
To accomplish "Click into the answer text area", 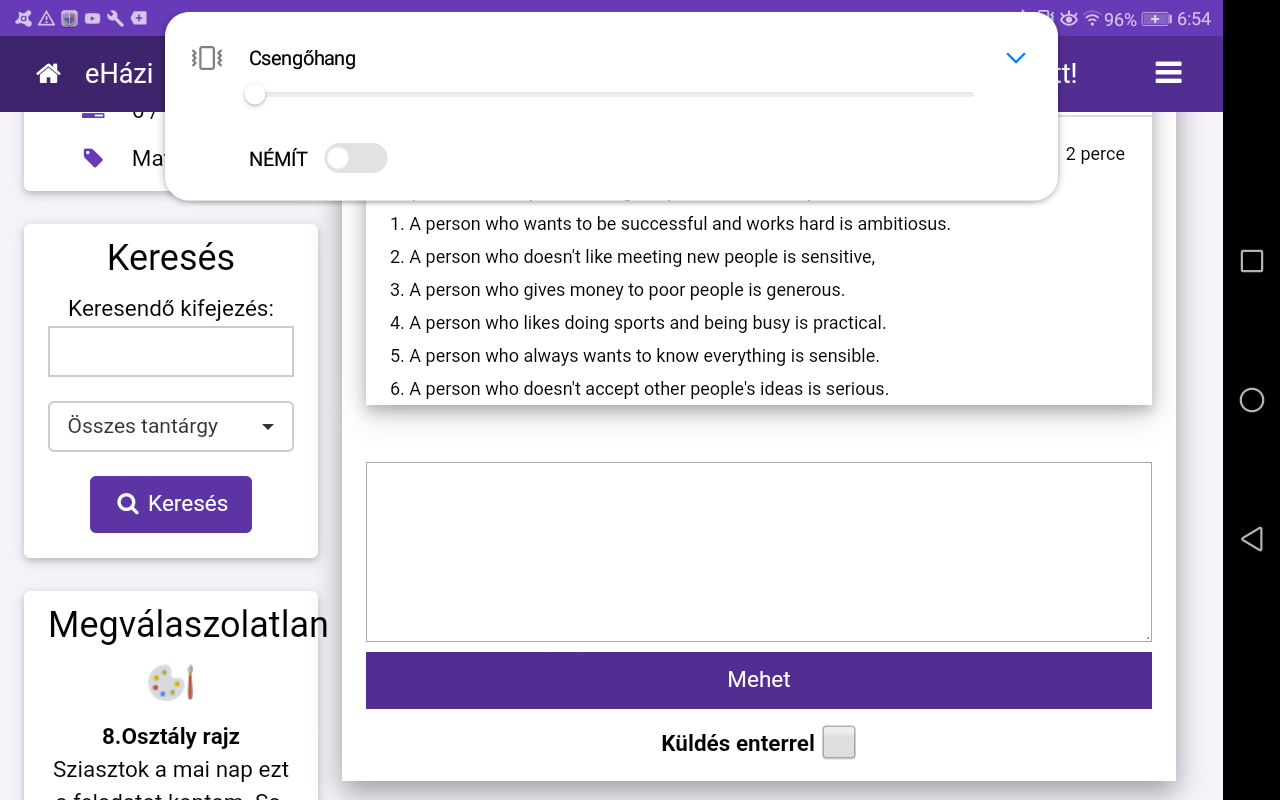I will click(x=758, y=551).
